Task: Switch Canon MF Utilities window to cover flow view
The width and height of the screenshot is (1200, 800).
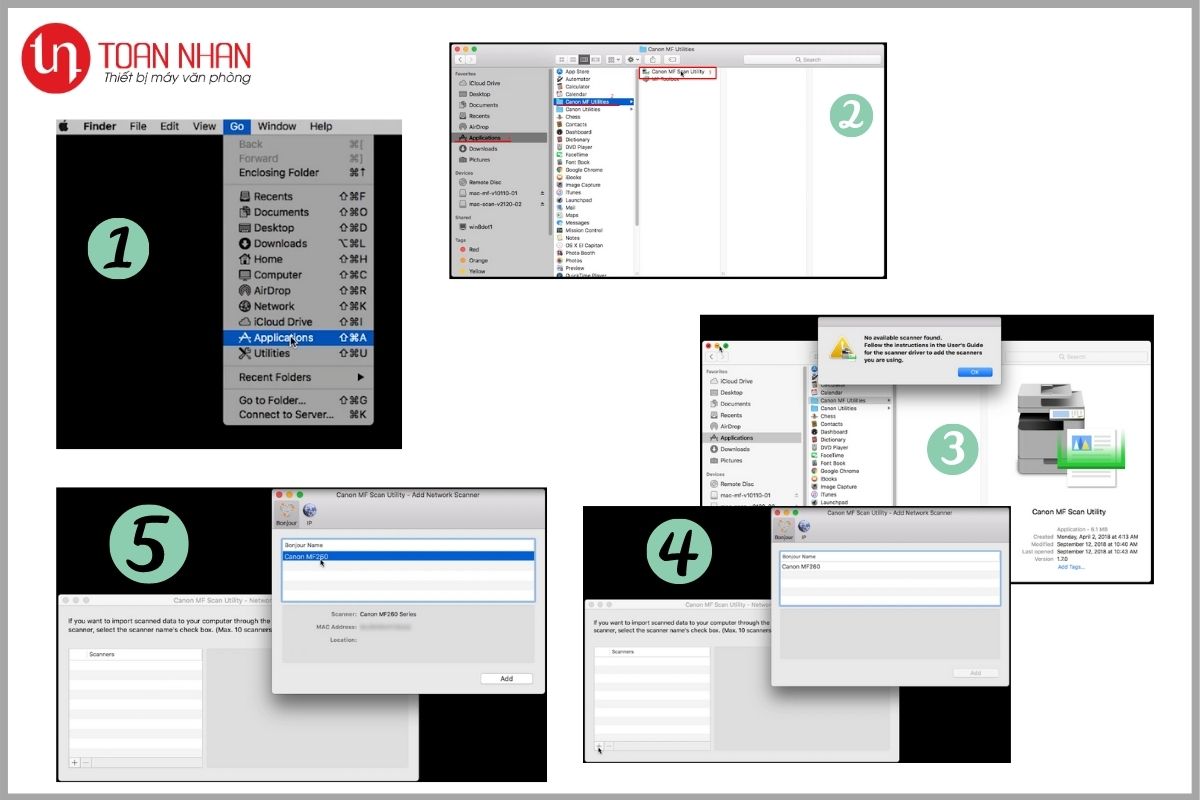Action: [x=596, y=60]
